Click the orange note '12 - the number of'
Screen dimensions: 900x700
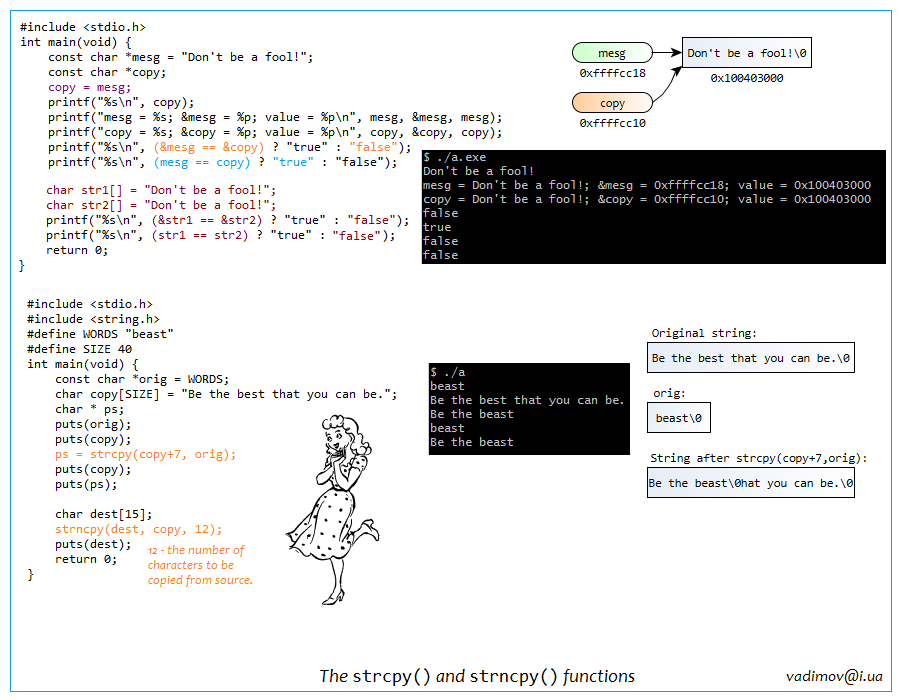[x=196, y=550]
